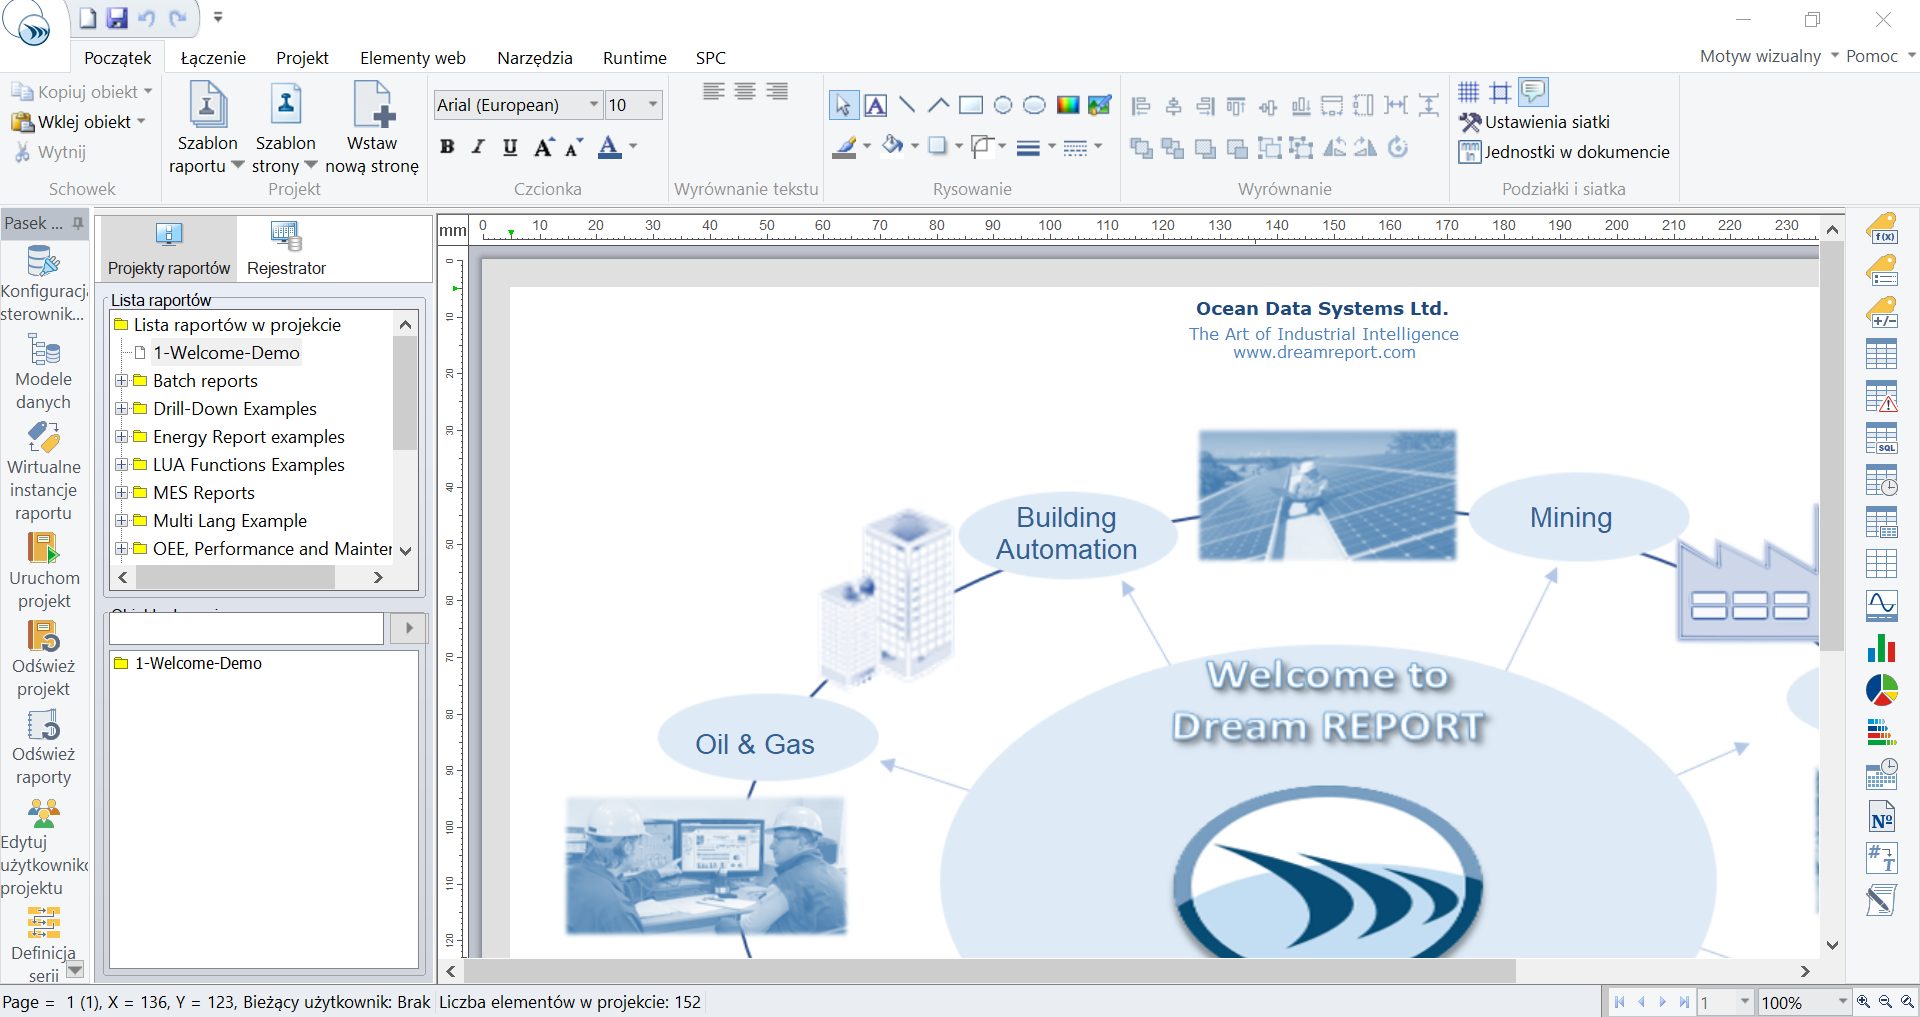Open Modele danych in sidebar
1920x1017 pixels.
43,374
